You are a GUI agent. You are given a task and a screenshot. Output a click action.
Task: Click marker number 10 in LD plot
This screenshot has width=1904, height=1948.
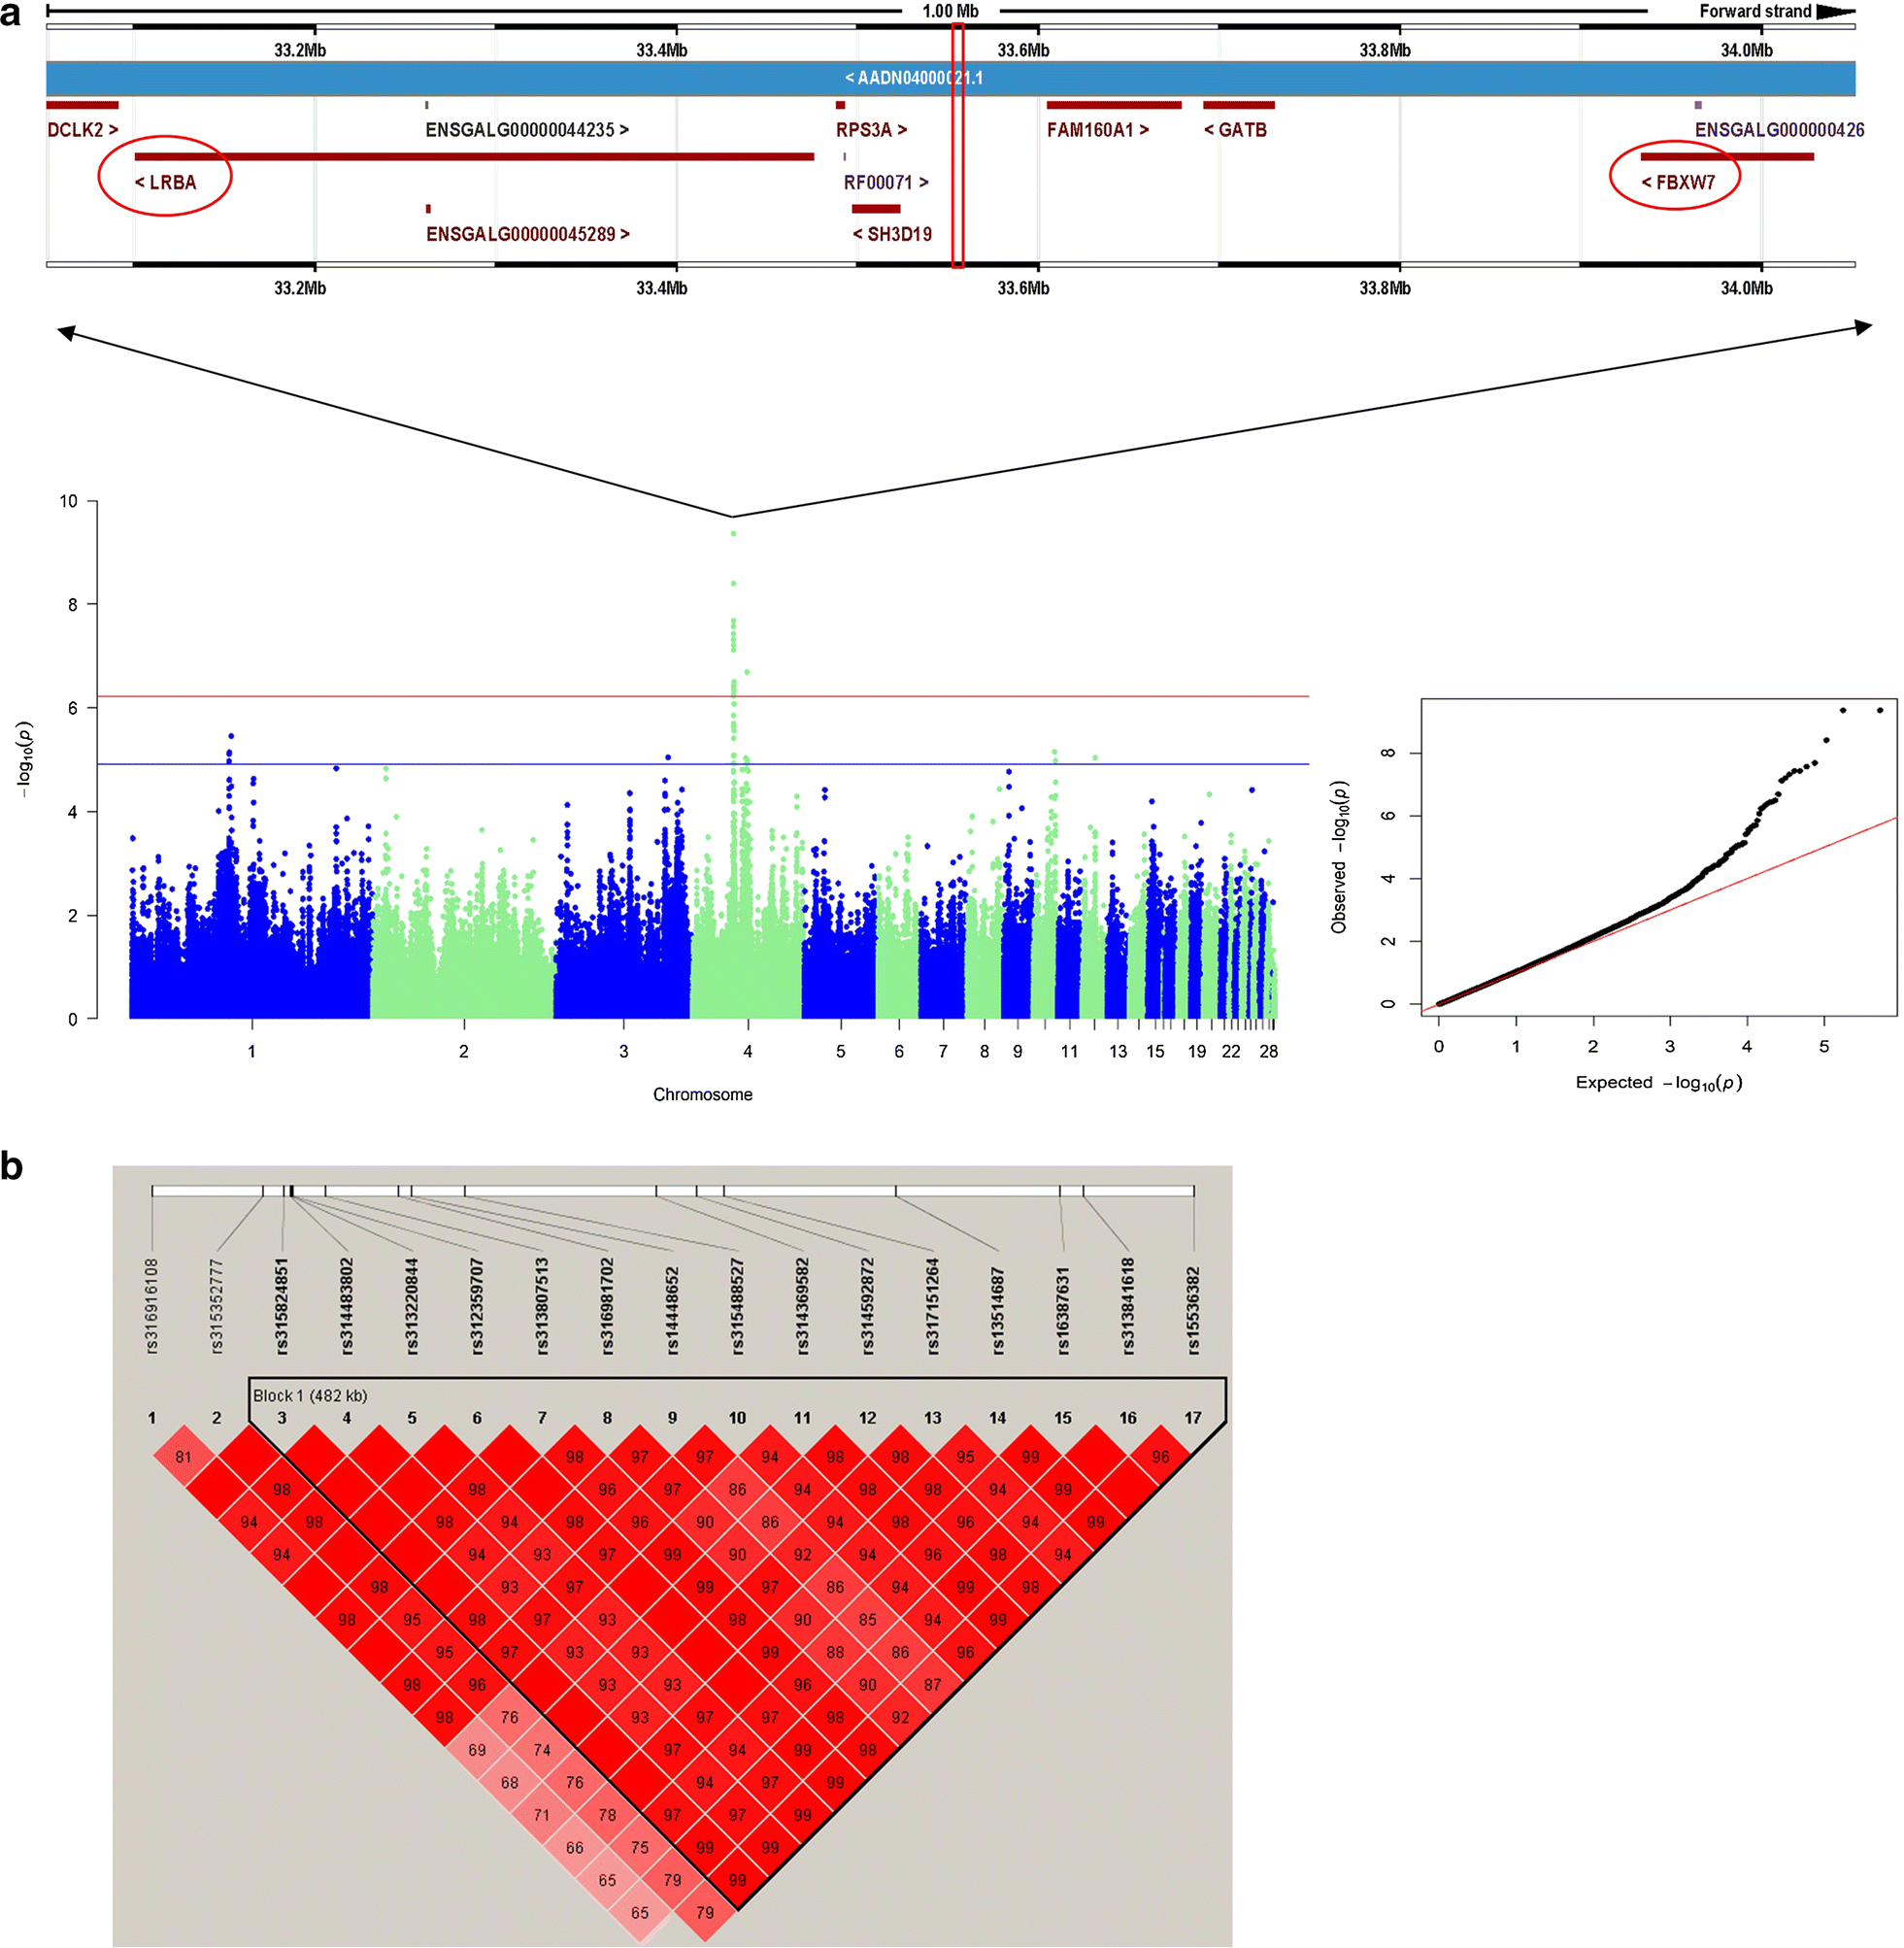point(737,1418)
